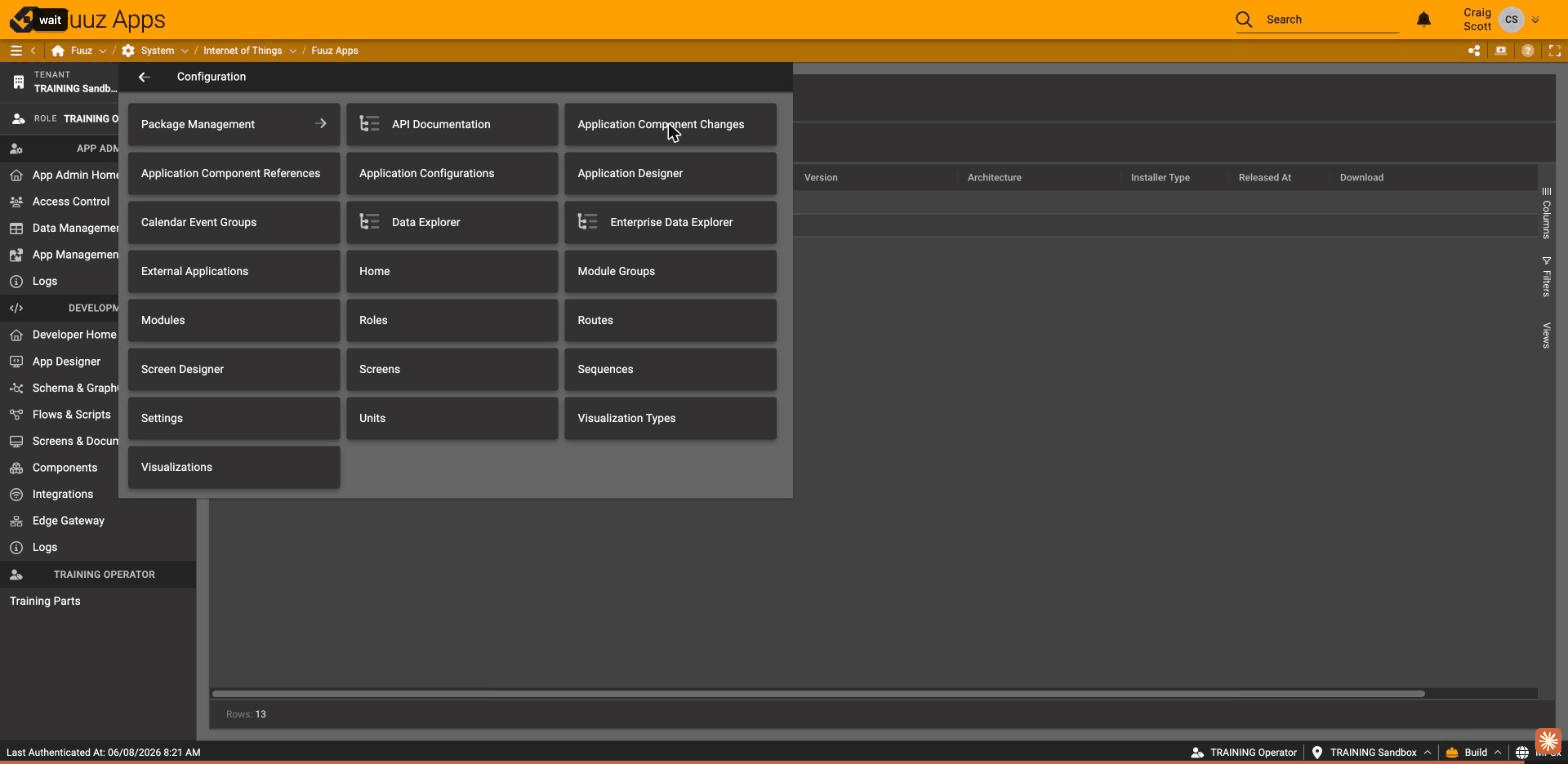This screenshot has width=1568, height=764.
Task: Click the horizontal scrollbar of the table
Action: (818, 693)
